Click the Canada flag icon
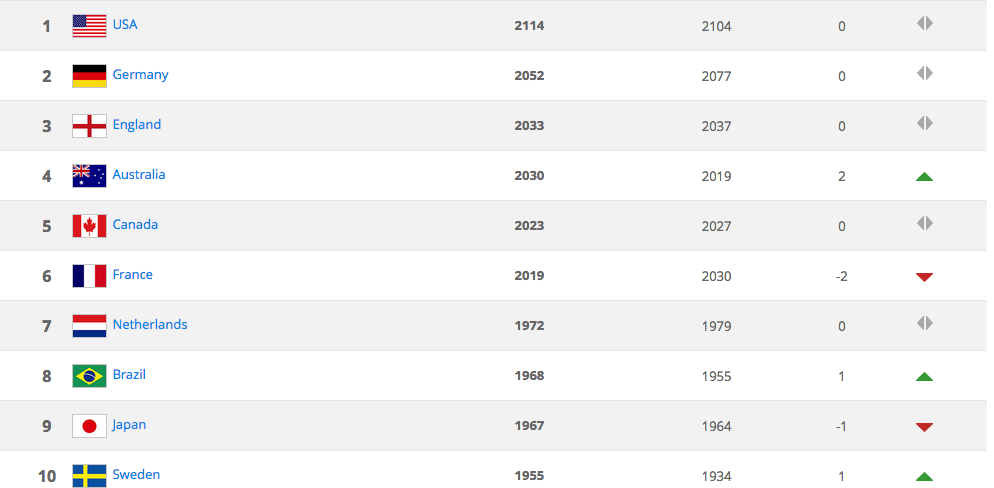Image resolution: width=994 pixels, height=488 pixels. tap(89, 226)
